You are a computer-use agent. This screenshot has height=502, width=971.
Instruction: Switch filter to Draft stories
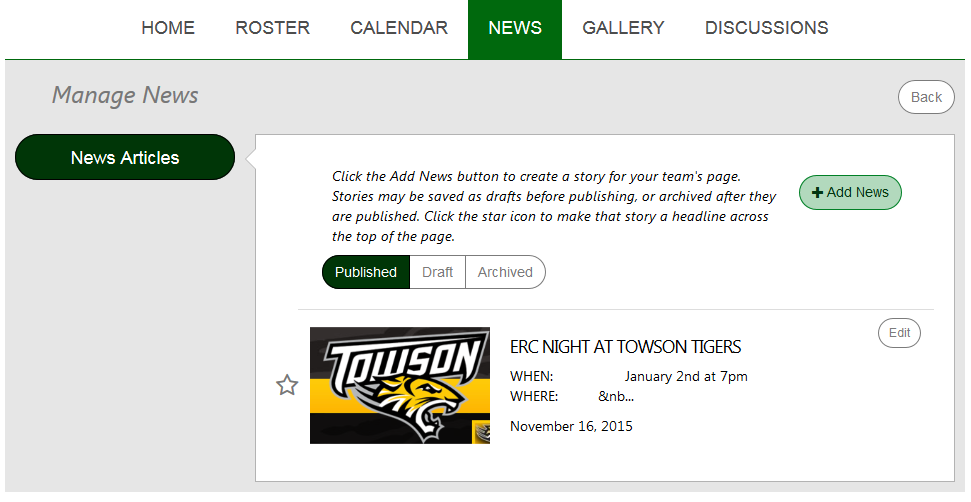(x=437, y=272)
